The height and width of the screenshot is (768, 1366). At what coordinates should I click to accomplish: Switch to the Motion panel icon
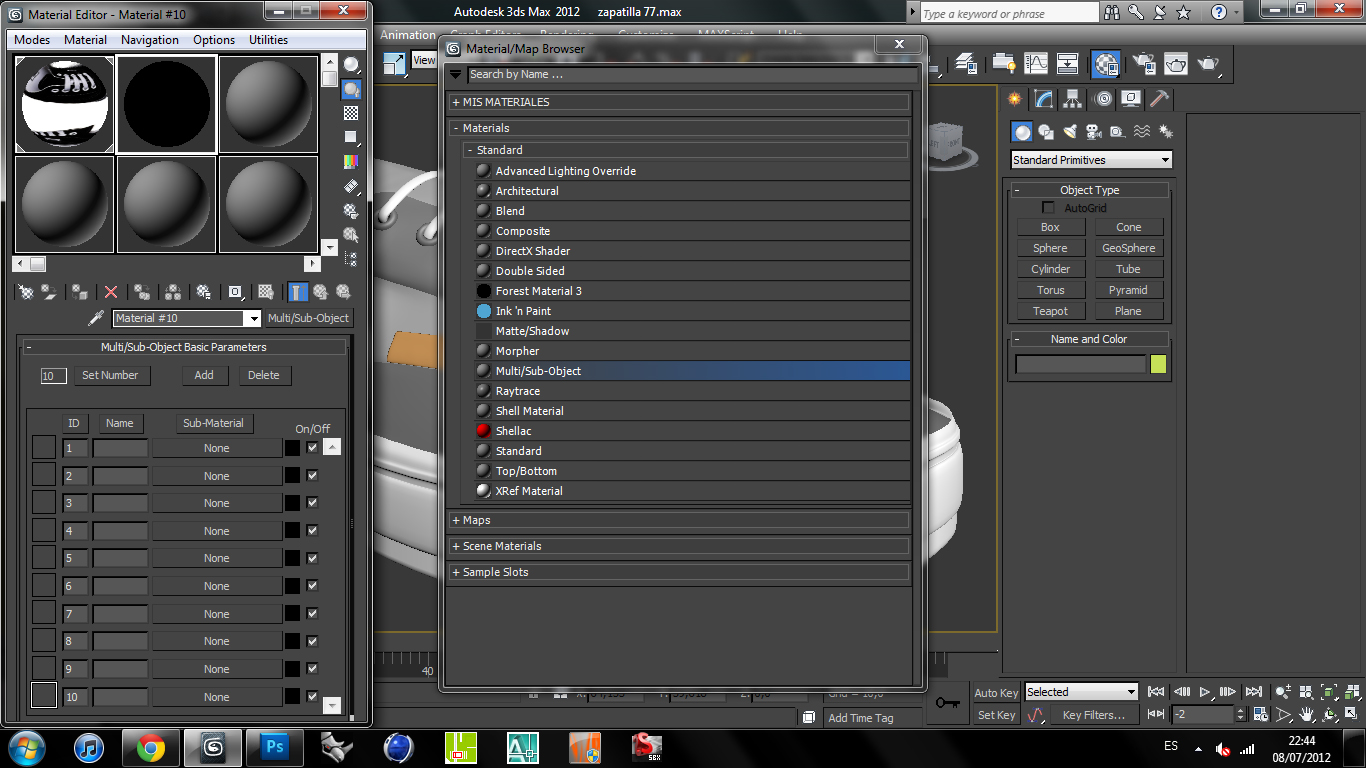point(1103,99)
